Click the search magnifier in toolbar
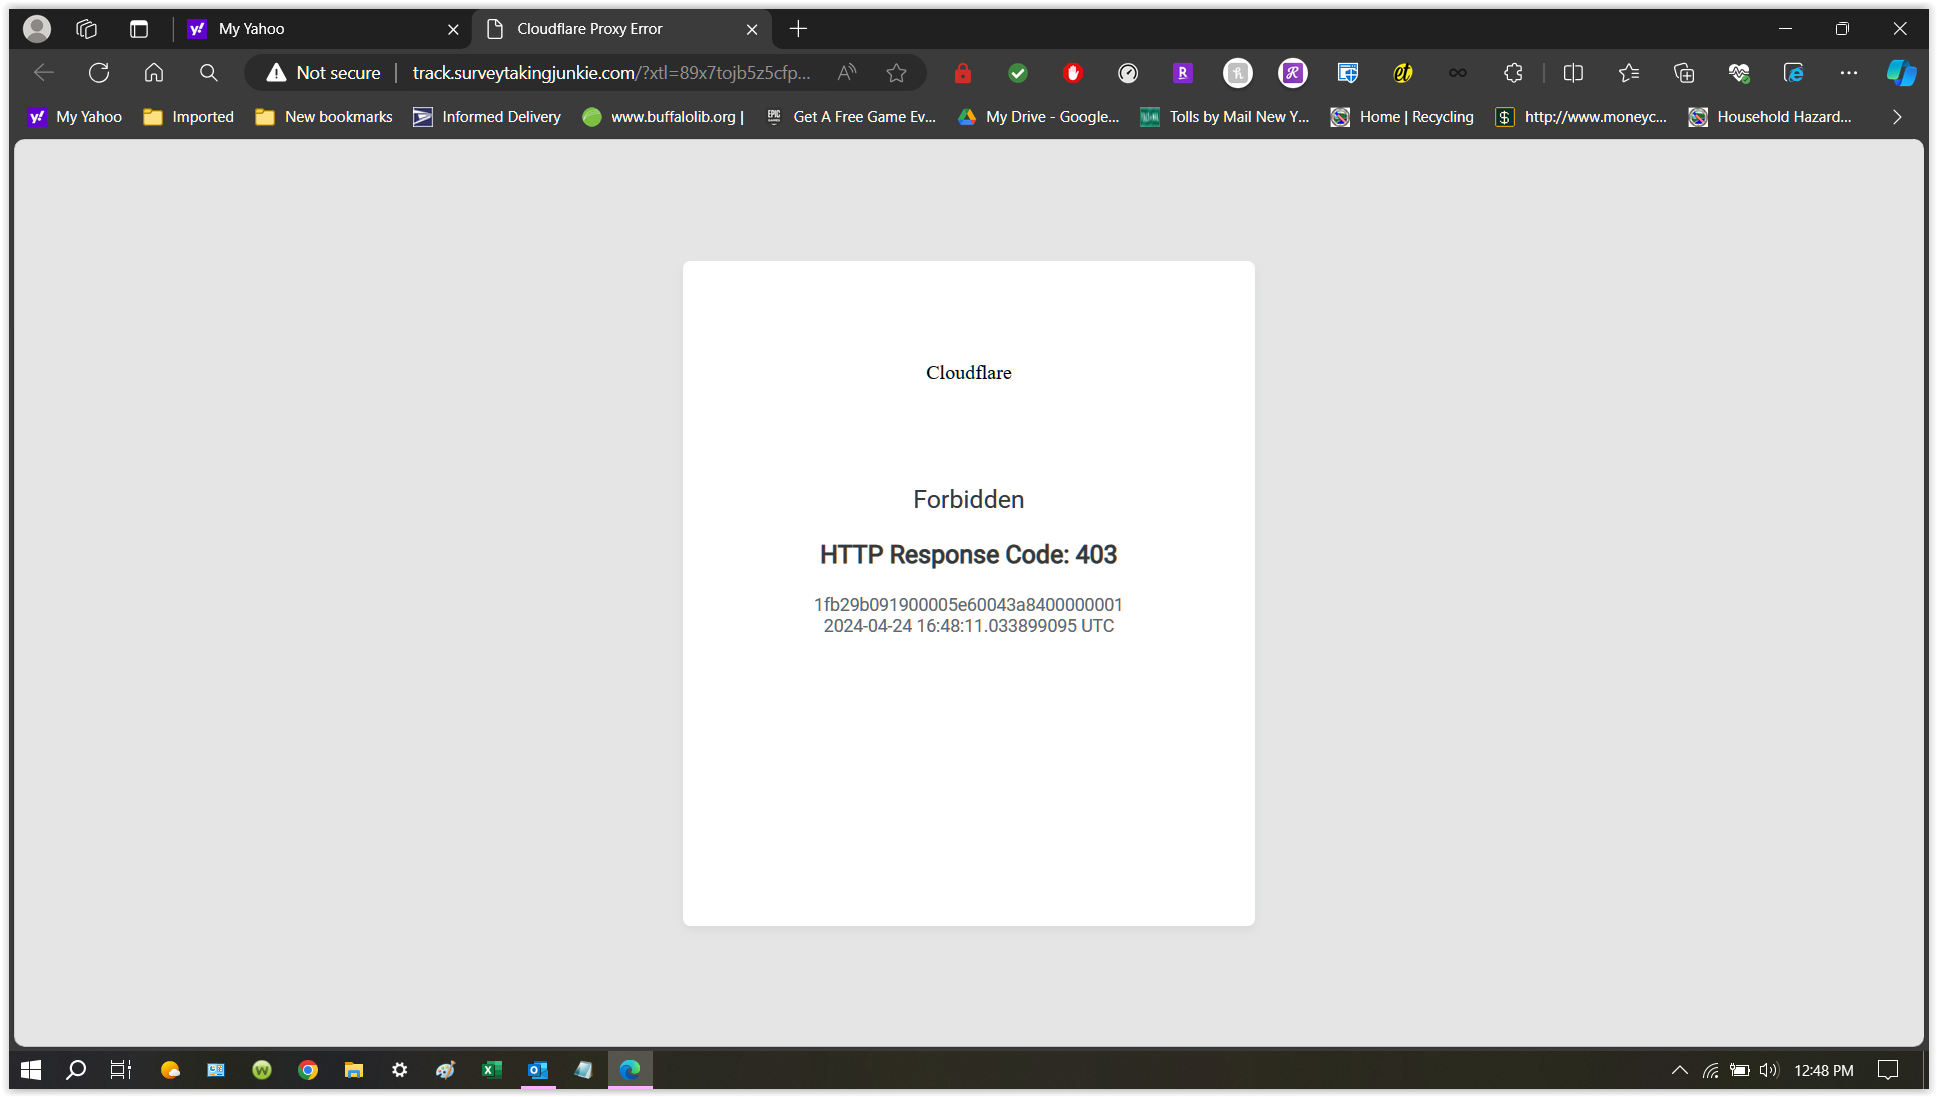 (x=208, y=73)
